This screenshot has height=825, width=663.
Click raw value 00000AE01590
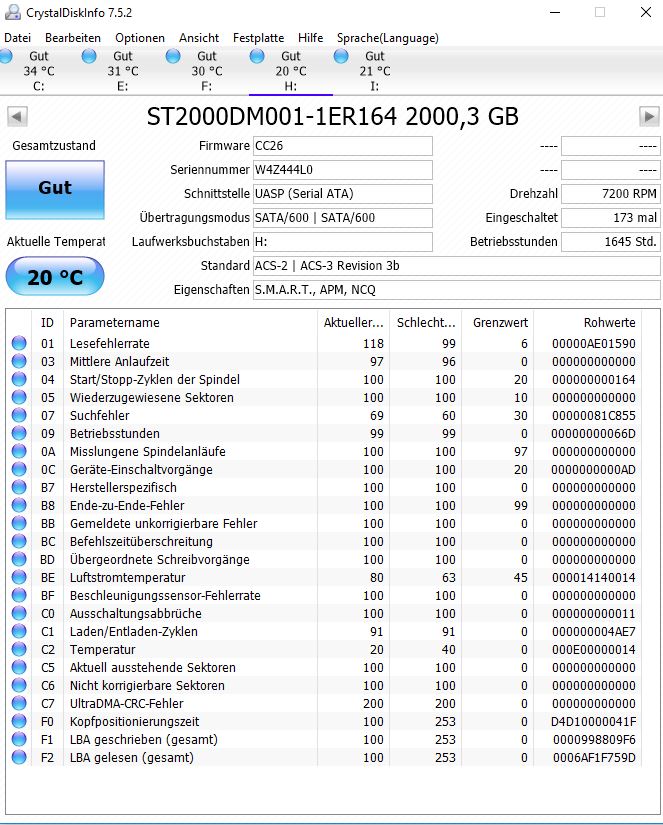[x=594, y=344]
